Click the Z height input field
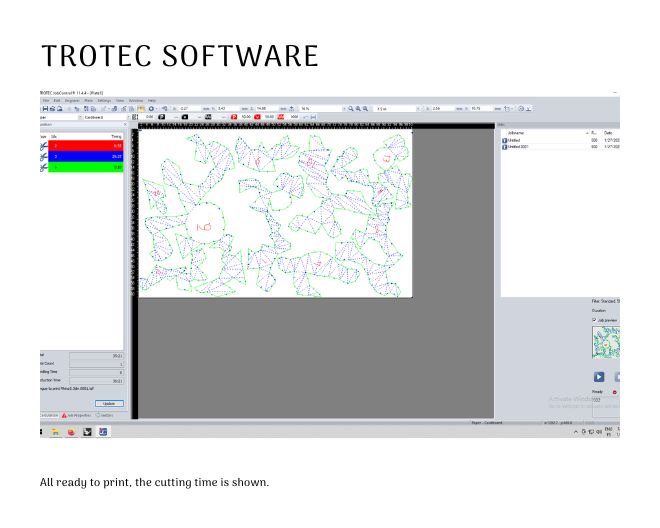 (267, 109)
